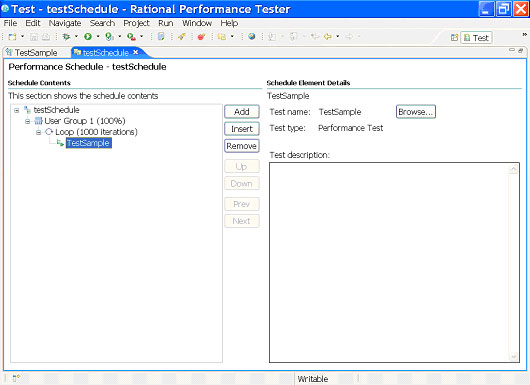This screenshot has width=530, height=385.
Task: Select the TestSample tree item
Action: click(89, 143)
